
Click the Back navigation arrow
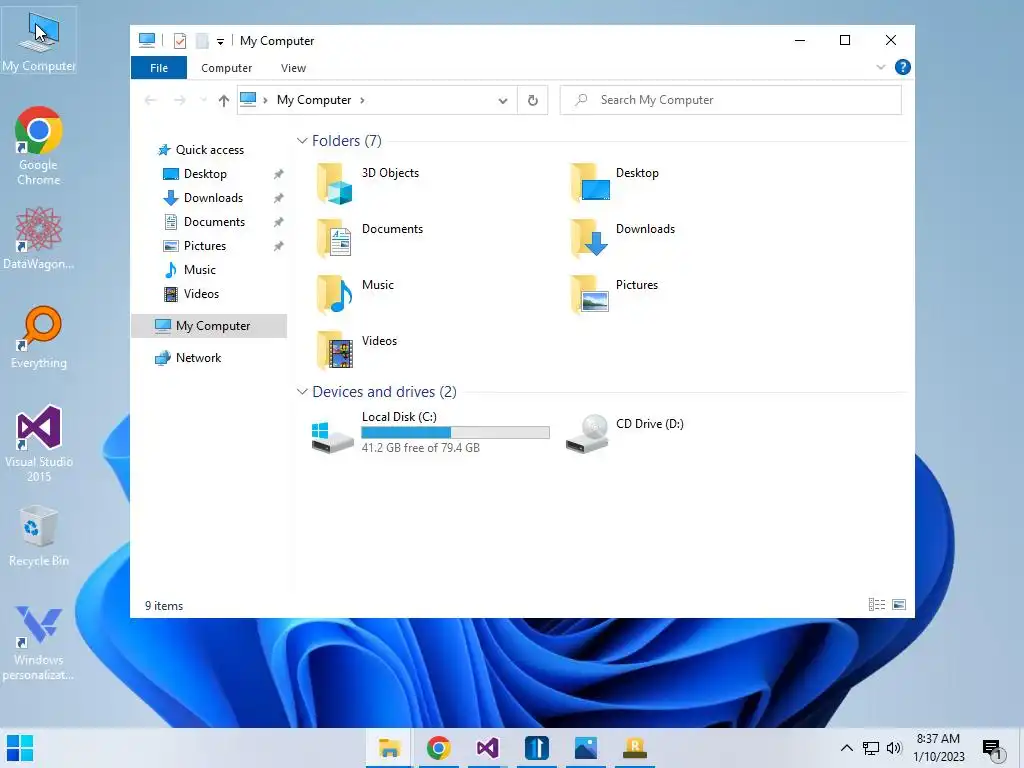pyautogui.click(x=151, y=101)
